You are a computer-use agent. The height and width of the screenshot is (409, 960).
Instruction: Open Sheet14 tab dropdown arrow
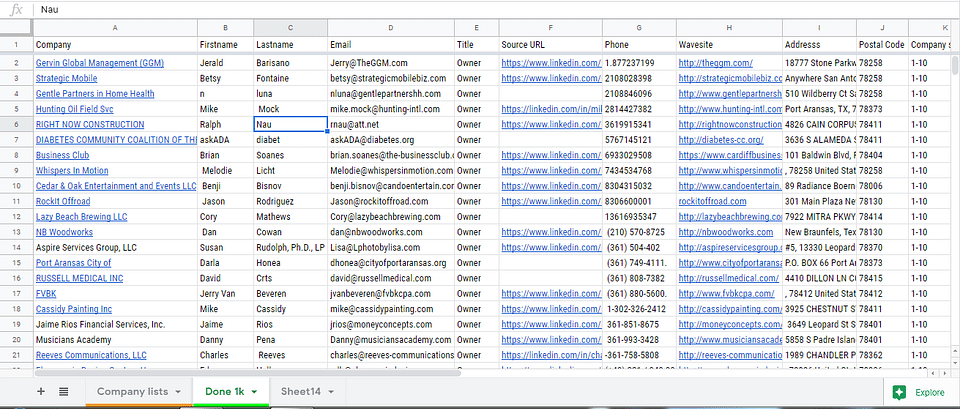click(x=331, y=392)
